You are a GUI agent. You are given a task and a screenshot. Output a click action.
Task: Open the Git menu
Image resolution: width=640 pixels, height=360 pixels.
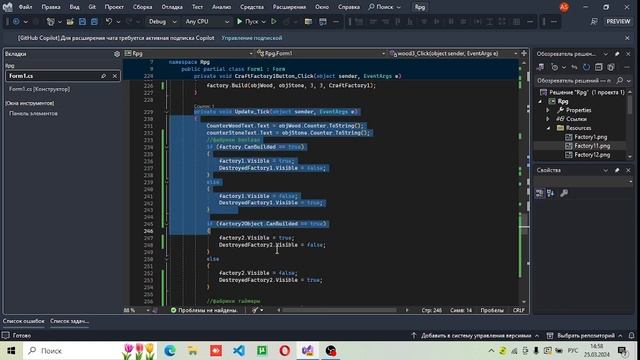(x=92, y=7)
